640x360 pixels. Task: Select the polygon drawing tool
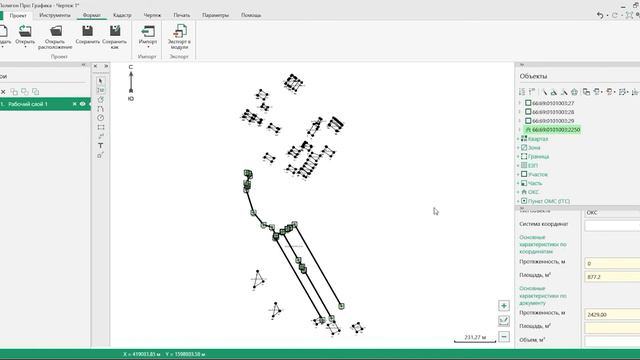click(101, 100)
